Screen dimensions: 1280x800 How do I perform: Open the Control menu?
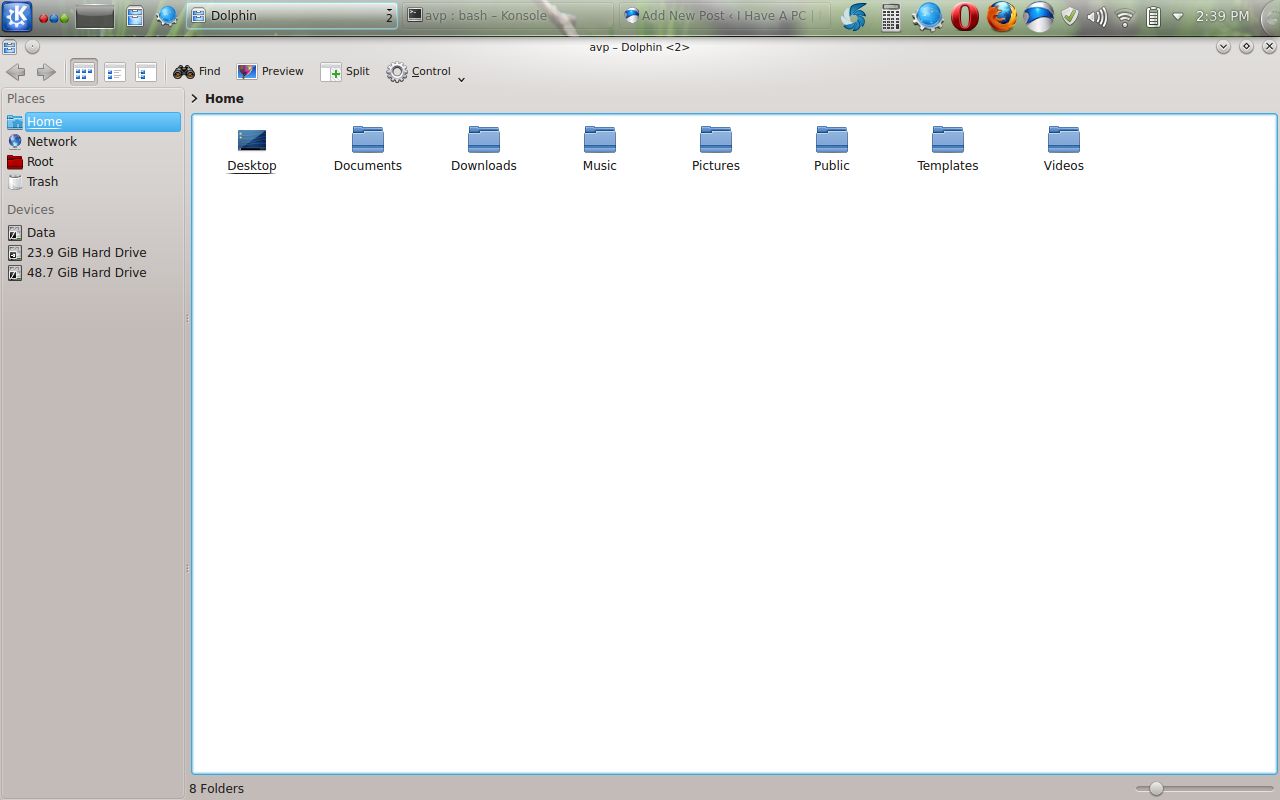pos(419,72)
